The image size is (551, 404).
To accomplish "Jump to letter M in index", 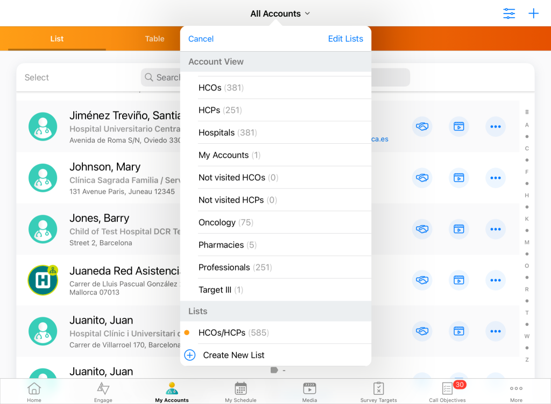I will [x=527, y=242].
